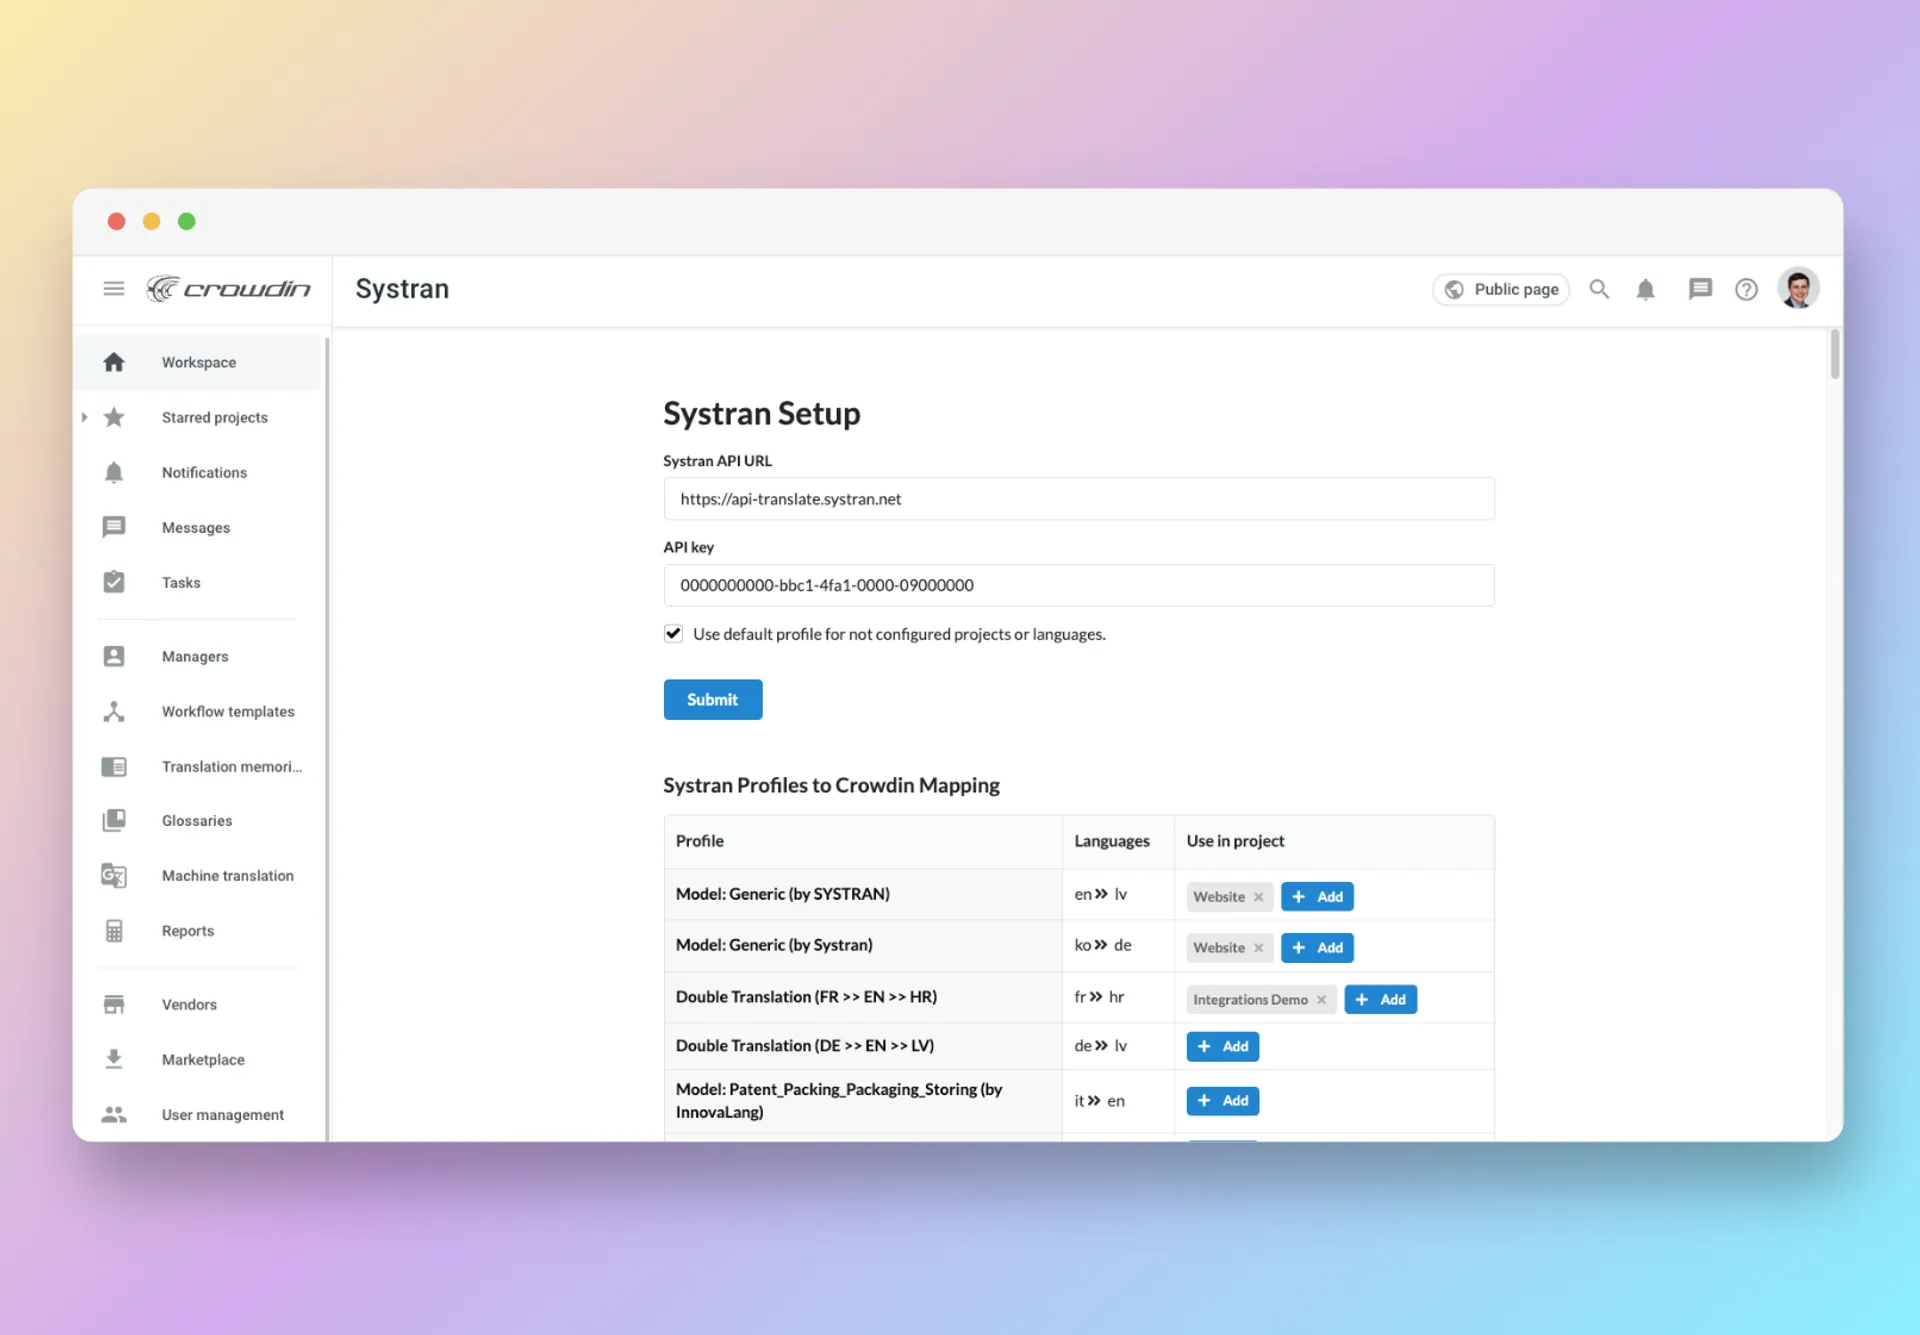The height and width of the screenshot is (1335, 1920).
Task: Open messages chat icon in top bar
Action: coord(1700,289)
